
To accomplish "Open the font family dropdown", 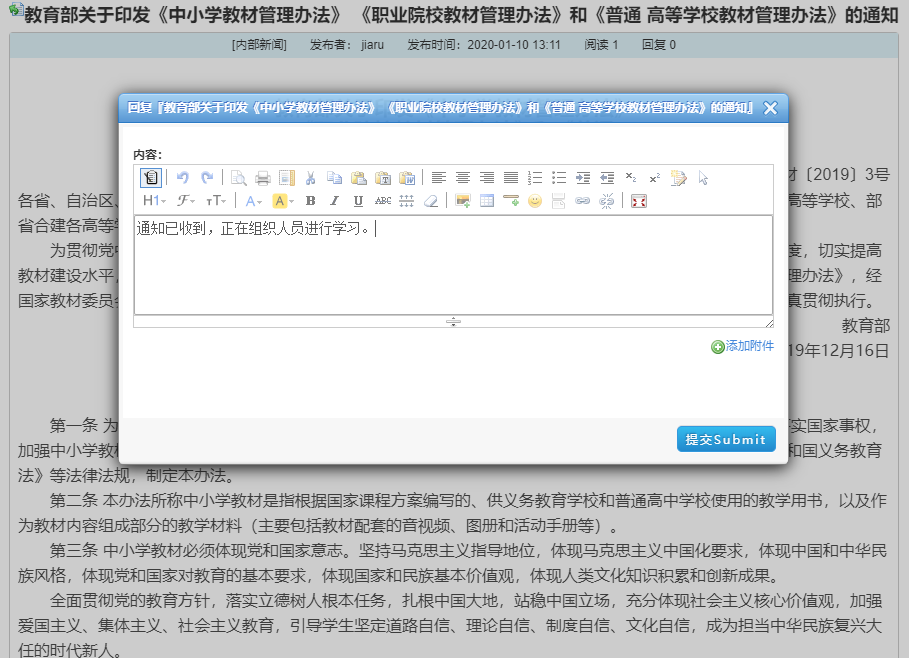I will (184, 201).
